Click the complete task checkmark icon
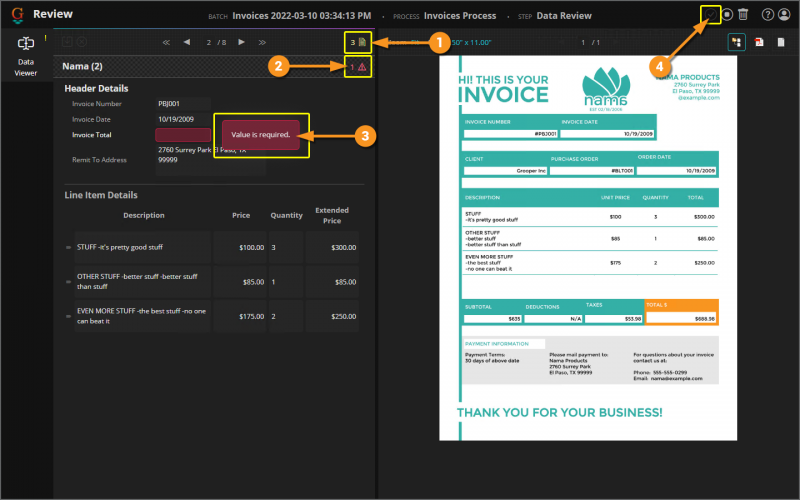This screenshot has width=800, height=500. click(x=711, y=14)
